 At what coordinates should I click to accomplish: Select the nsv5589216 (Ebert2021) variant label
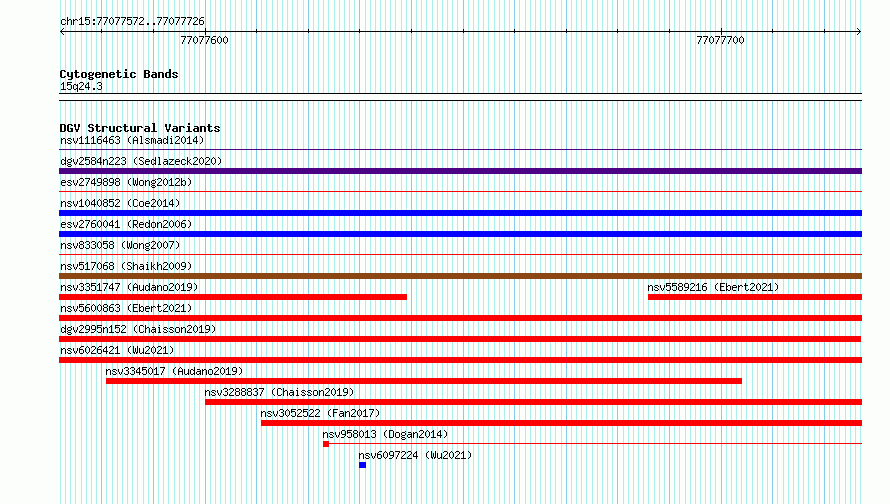click(x=713, y=287)
